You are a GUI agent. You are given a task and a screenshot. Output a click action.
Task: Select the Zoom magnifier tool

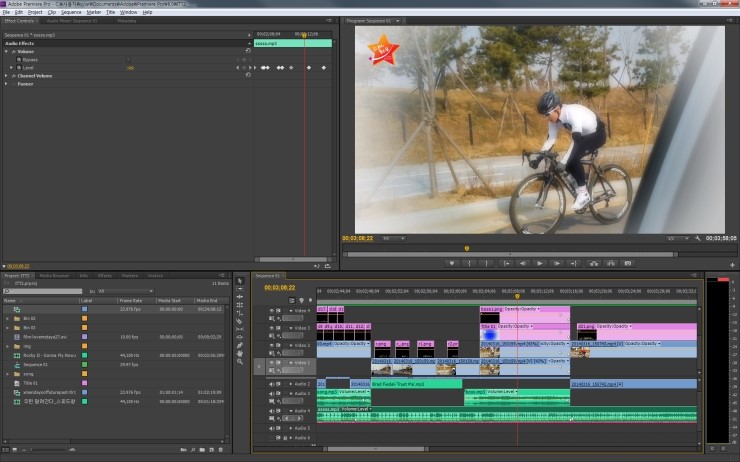[240, 361]
